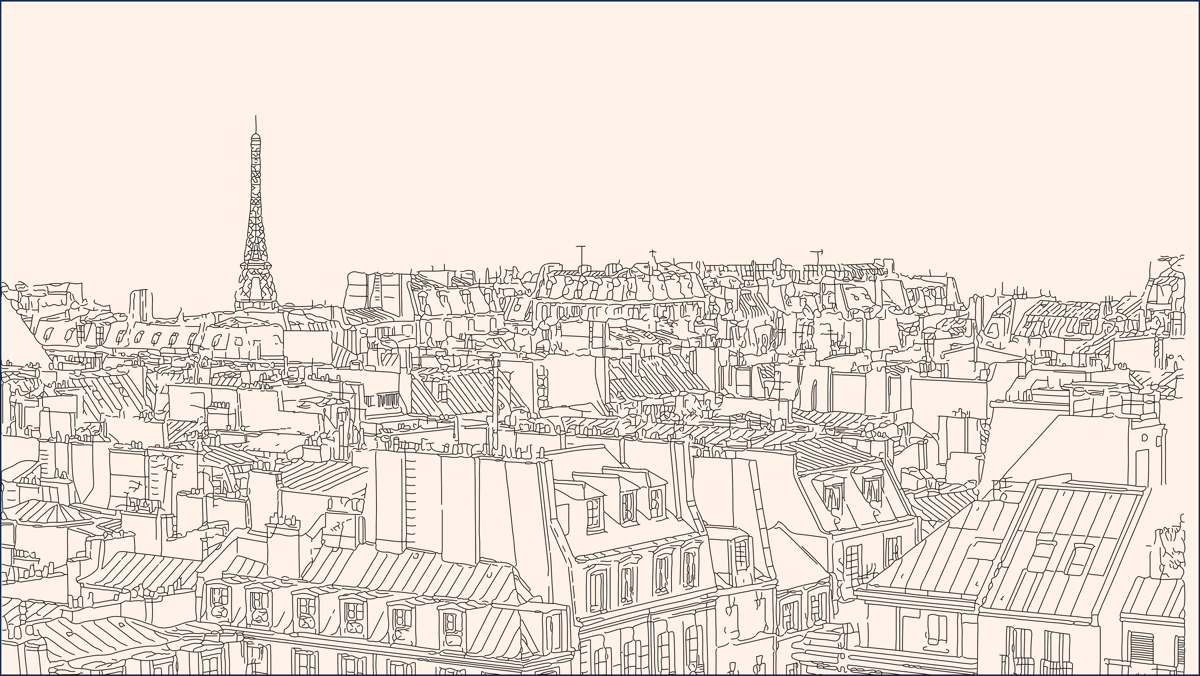The height and width of the screenshot is (676, 1200).
Task: Click the leftmost dormer window in the bottom-left row
Action: point(218,602)
